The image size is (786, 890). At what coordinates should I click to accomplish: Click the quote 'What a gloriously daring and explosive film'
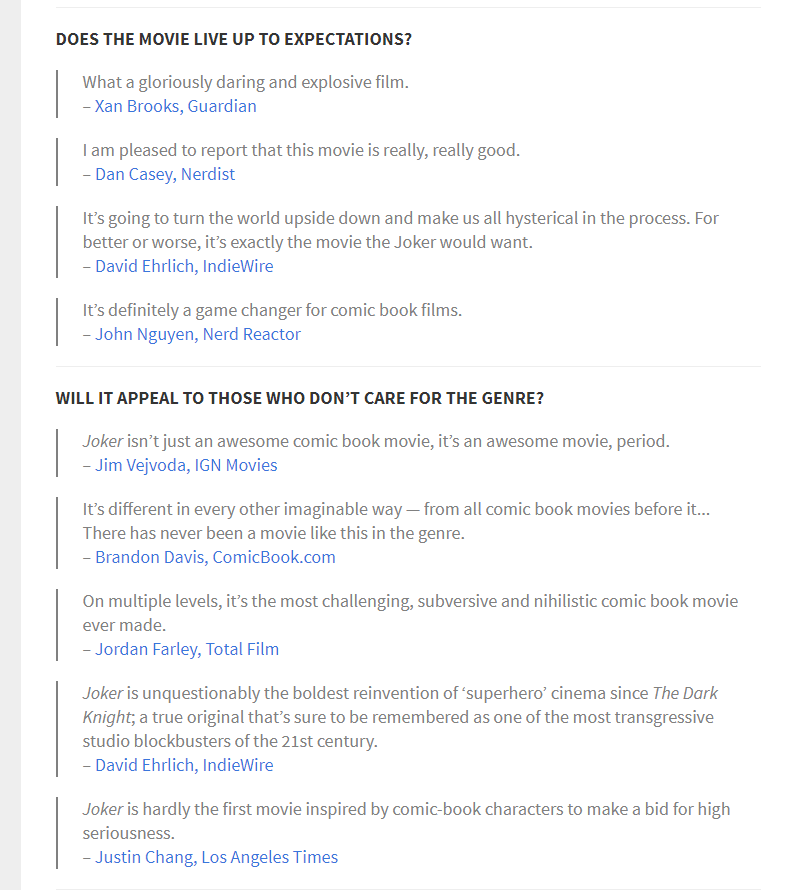(246, 82)
